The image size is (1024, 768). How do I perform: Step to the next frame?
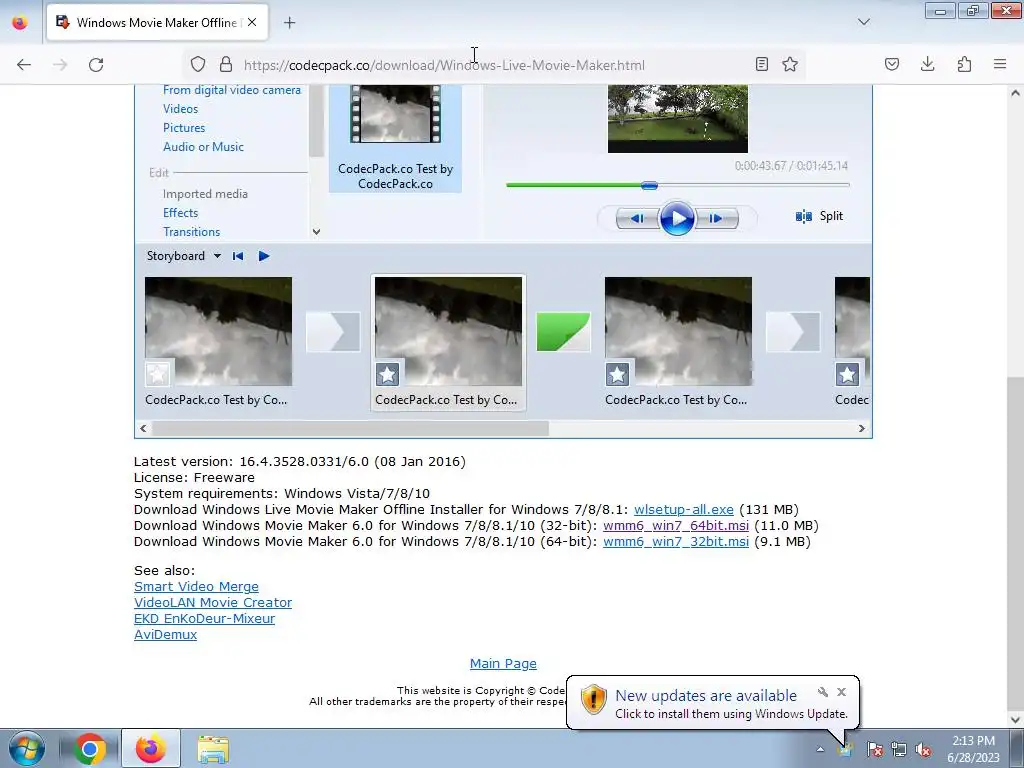[716, 218]
